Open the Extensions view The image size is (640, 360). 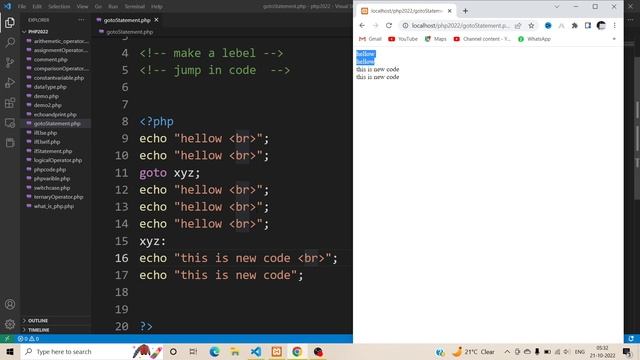(x=10, y=102)
